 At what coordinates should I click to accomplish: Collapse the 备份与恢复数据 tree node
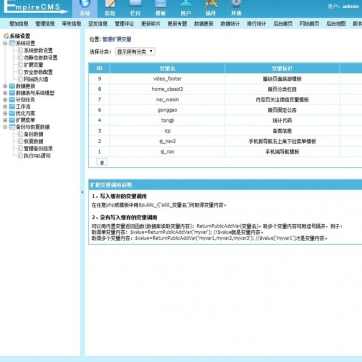(5, 127)
